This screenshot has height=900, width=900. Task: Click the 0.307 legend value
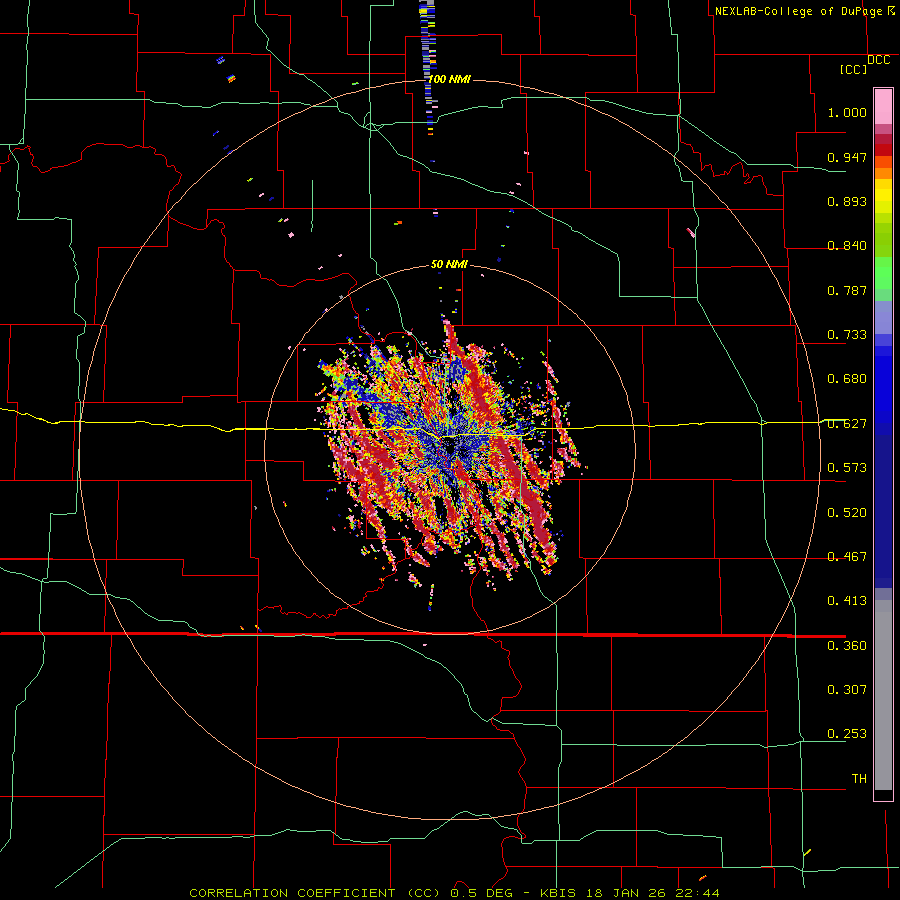[847, 690]
